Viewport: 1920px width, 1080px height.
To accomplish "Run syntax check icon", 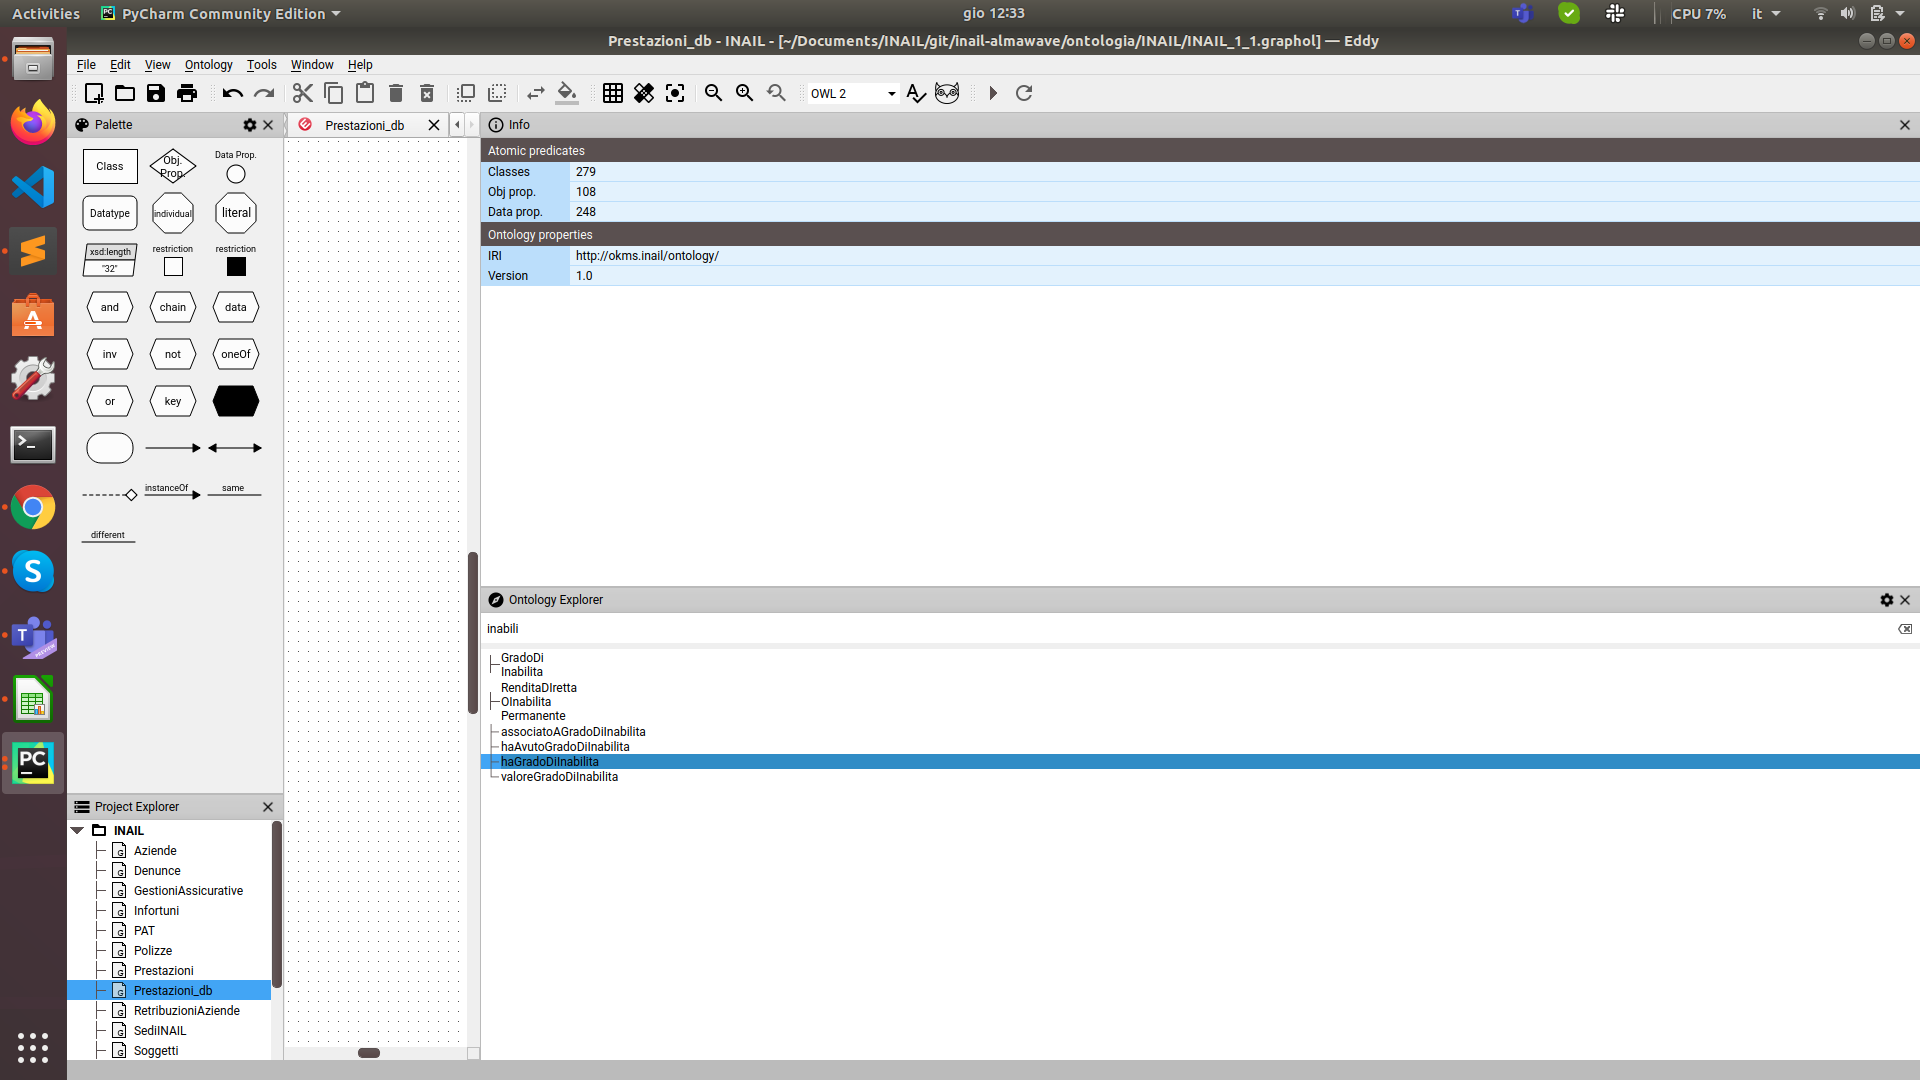I will point(916,93).
